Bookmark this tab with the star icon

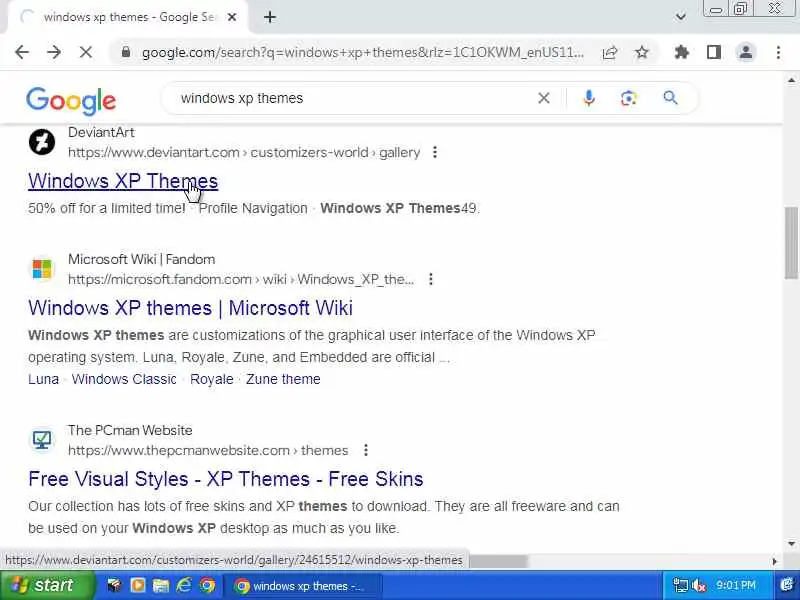click(x=642, y=52)
